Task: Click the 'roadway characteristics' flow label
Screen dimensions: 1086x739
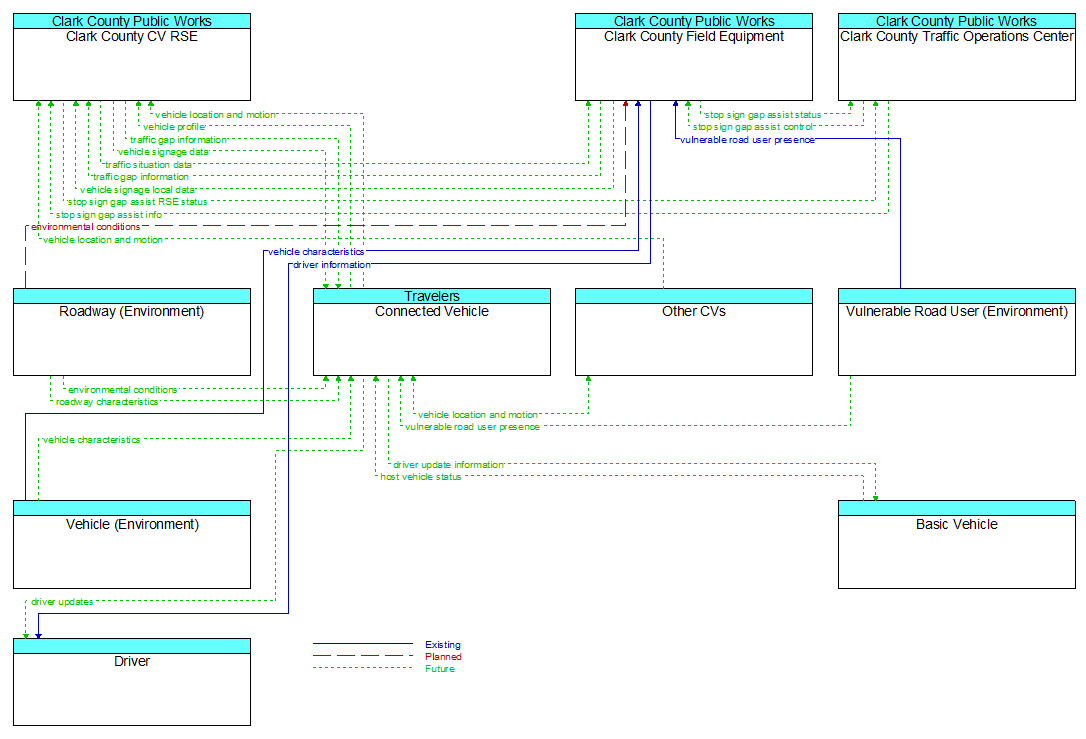Action: [x=107, y=402]
